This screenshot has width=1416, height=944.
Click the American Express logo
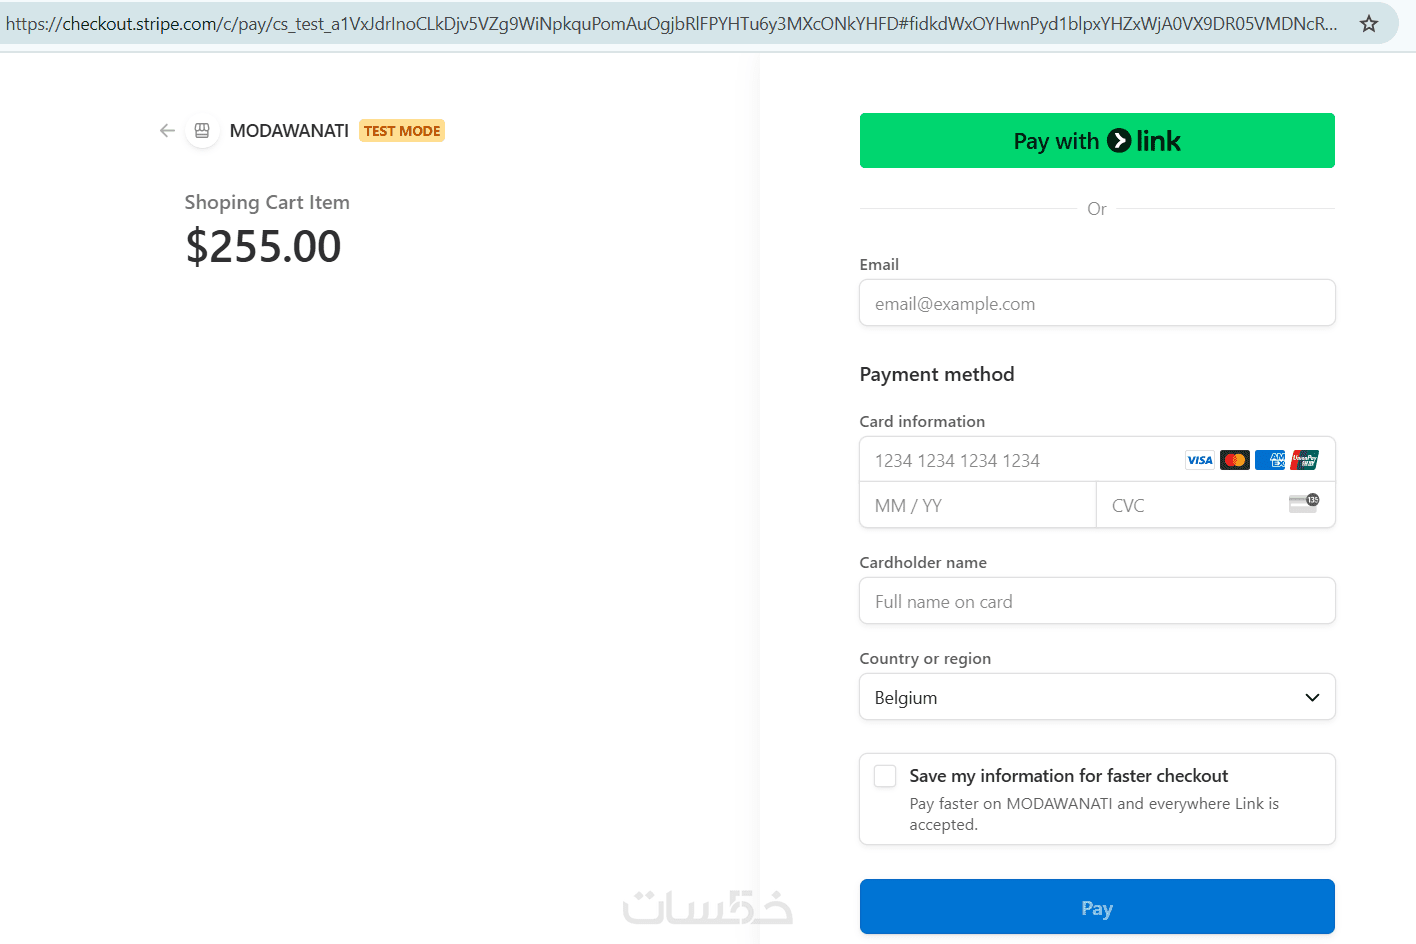coord(1270,460)
